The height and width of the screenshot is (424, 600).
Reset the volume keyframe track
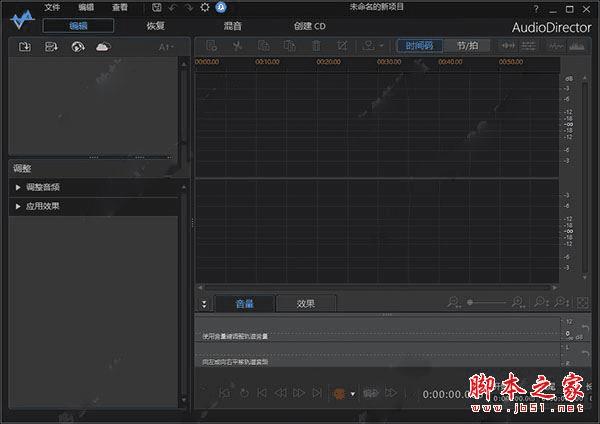585,328
